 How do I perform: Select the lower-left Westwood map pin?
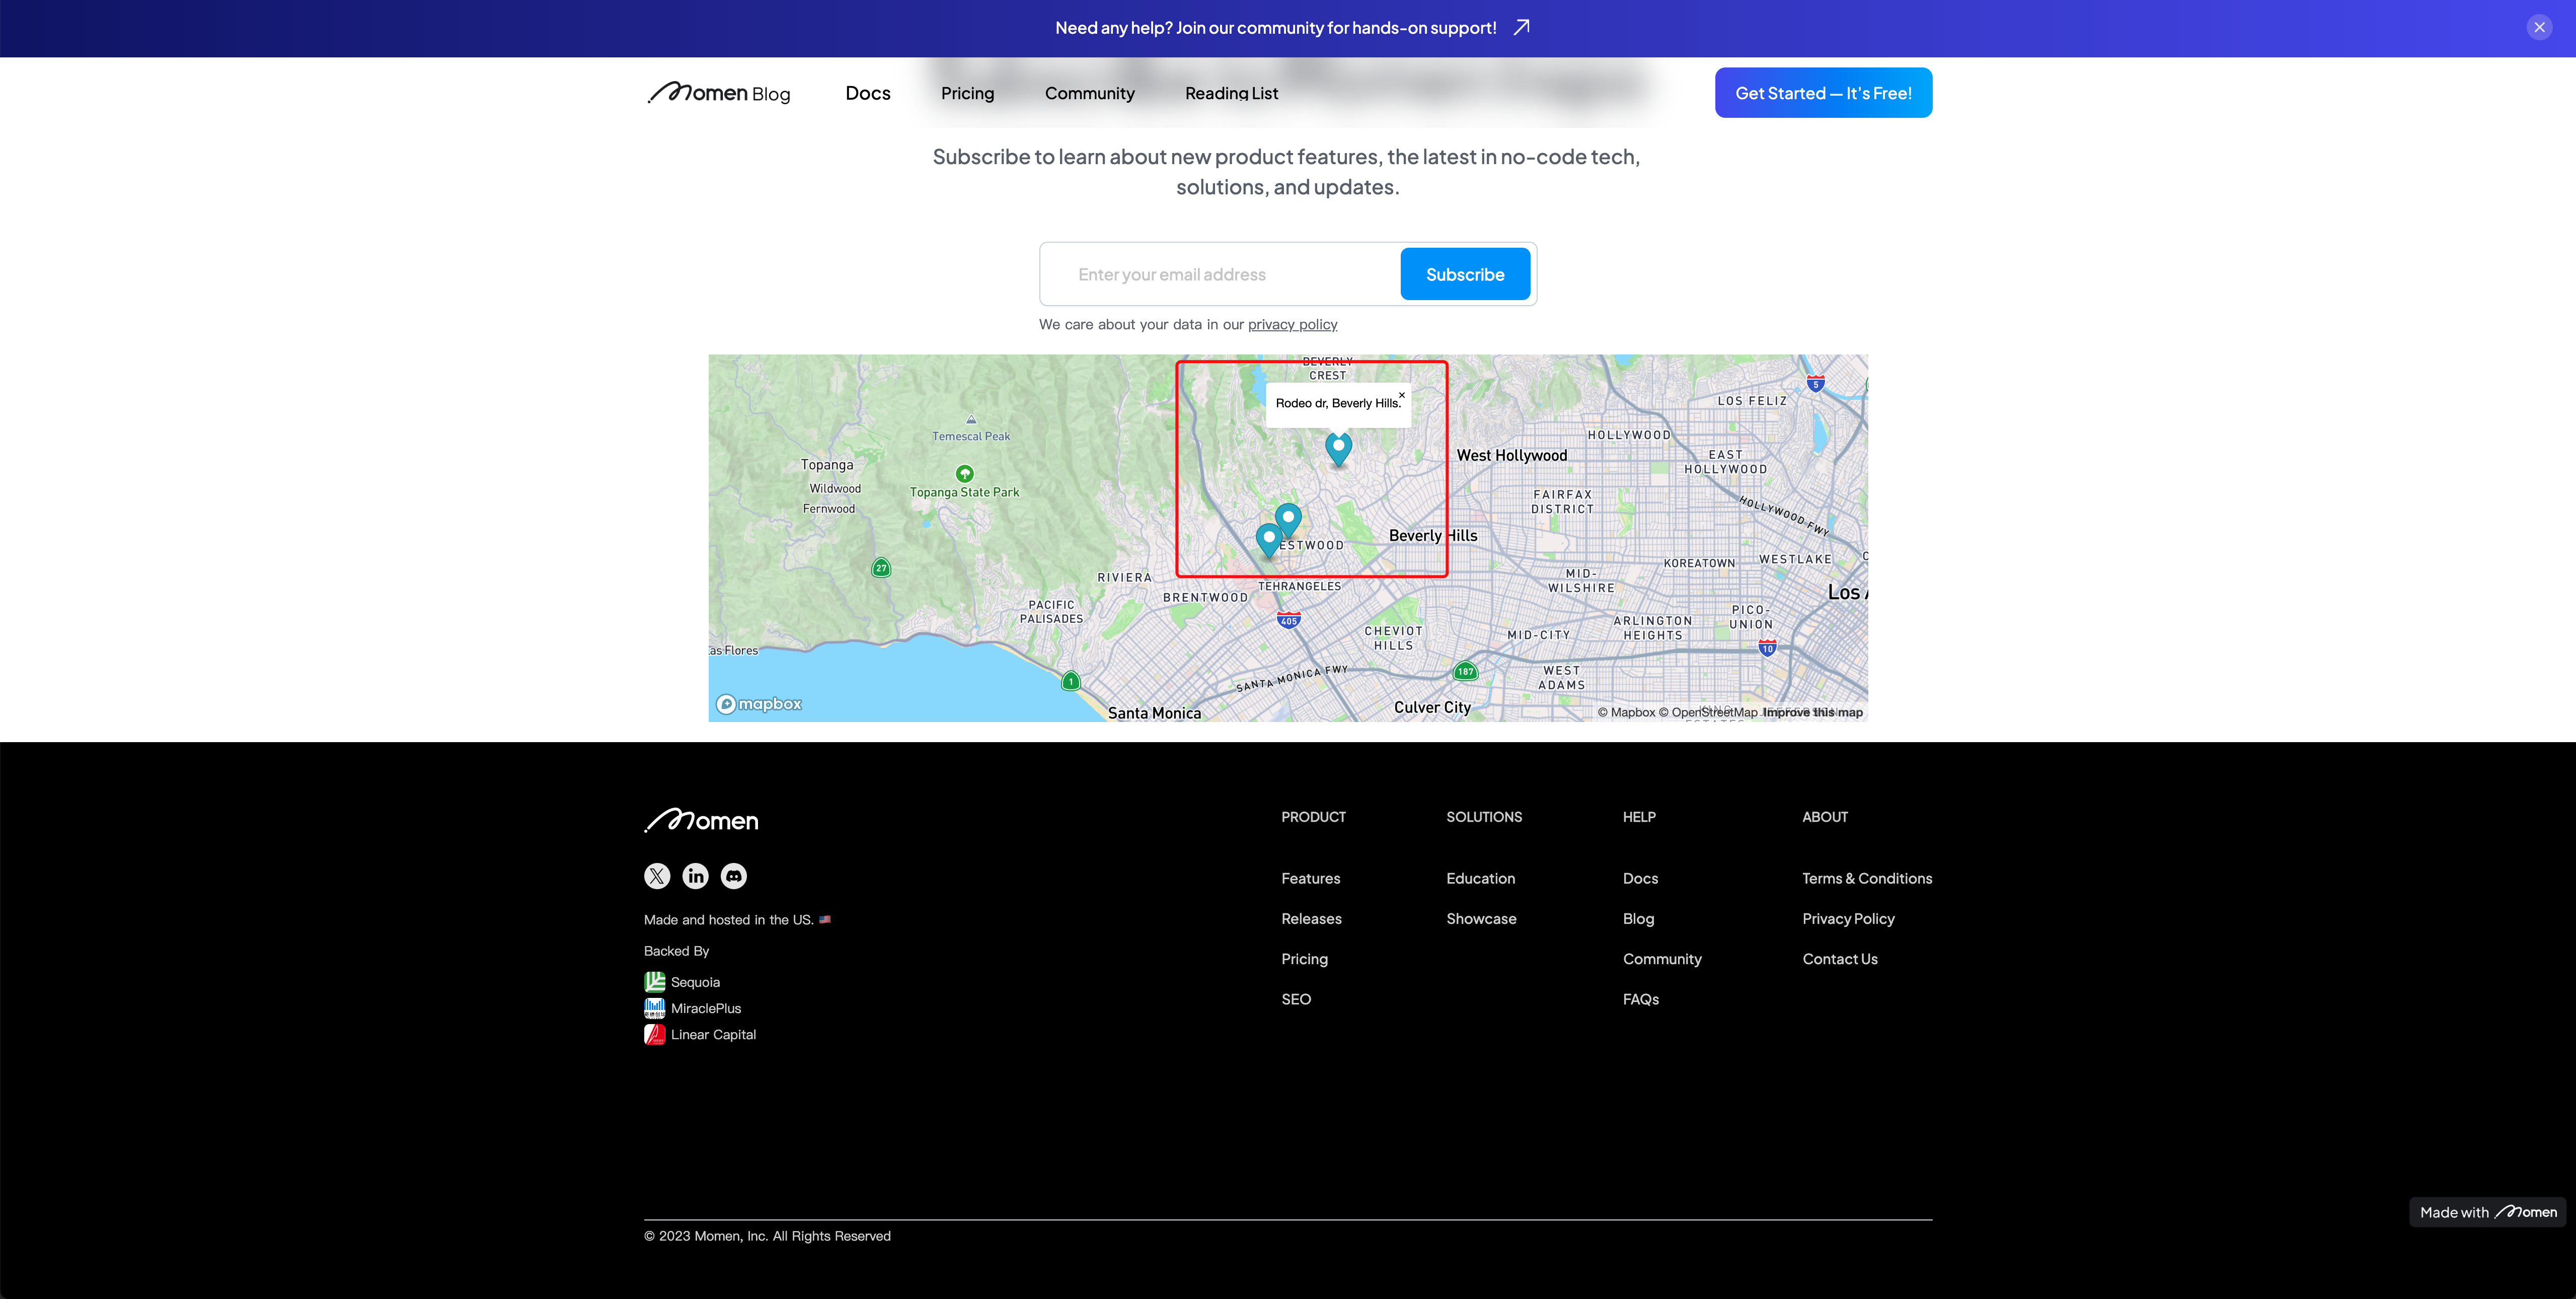click(x=1268, y=540)
